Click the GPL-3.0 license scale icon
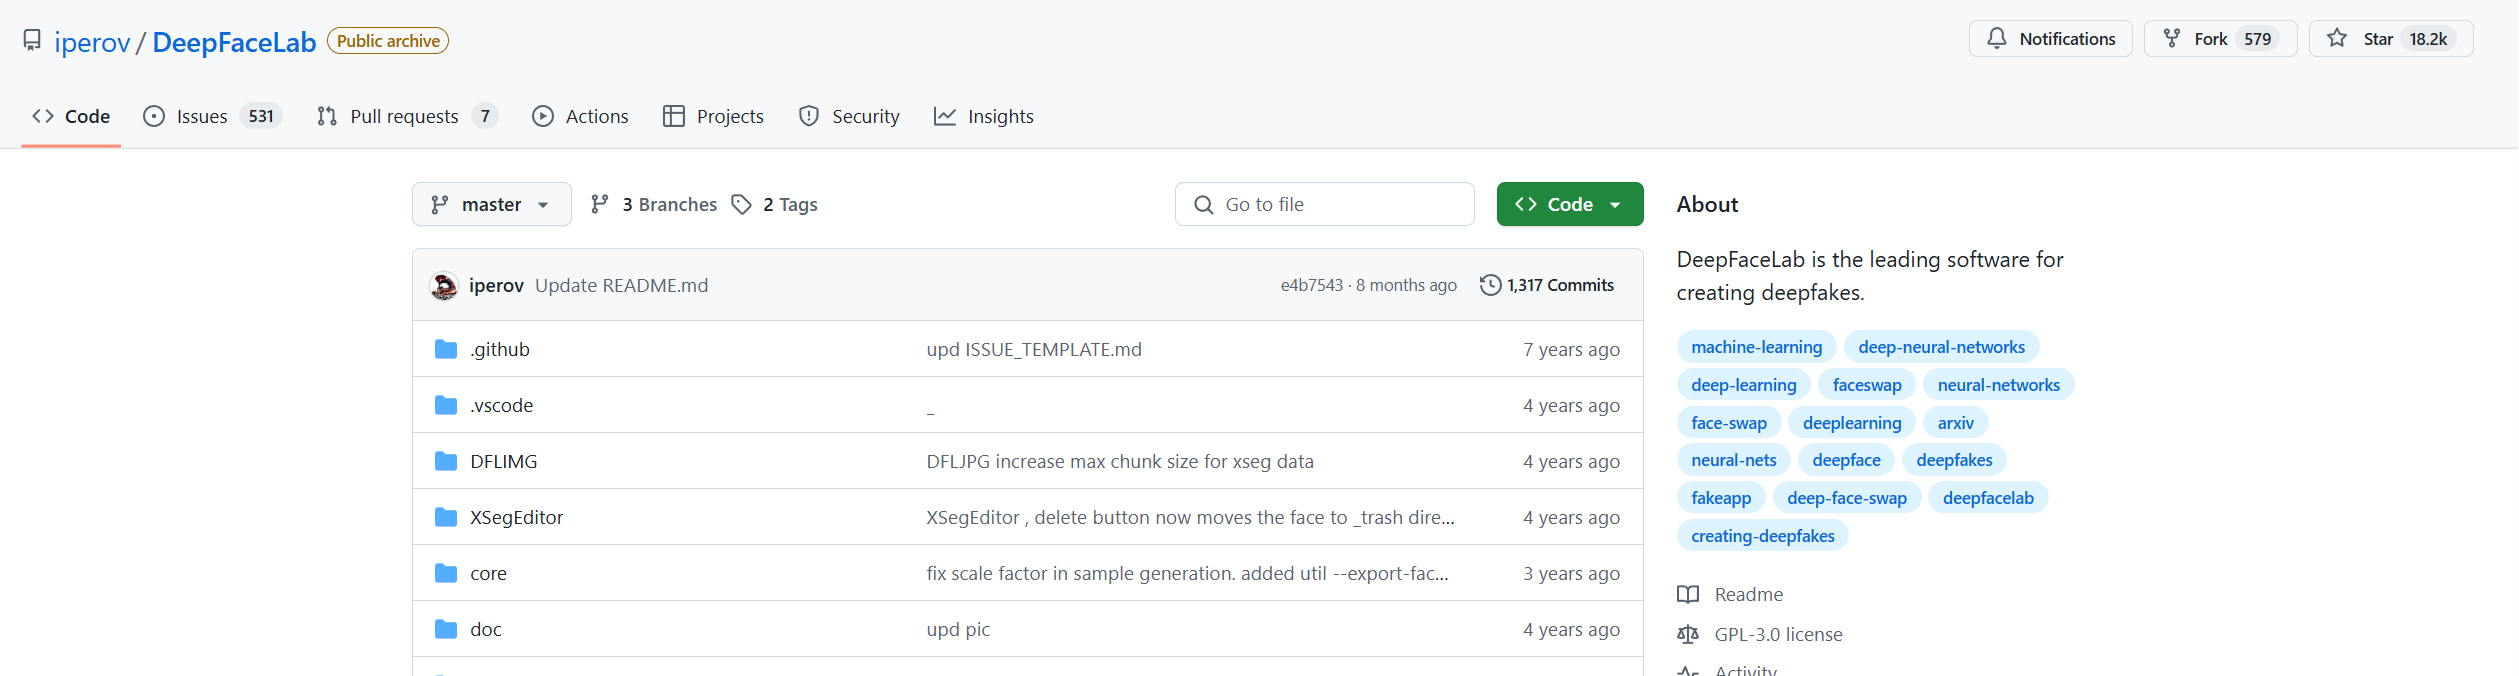 1688,635
